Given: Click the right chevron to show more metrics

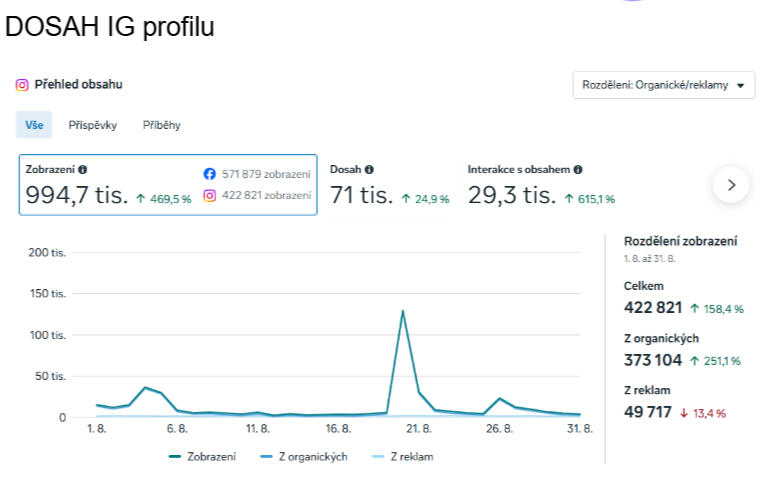Looking at the screenshot, I should tap(731, 185).
